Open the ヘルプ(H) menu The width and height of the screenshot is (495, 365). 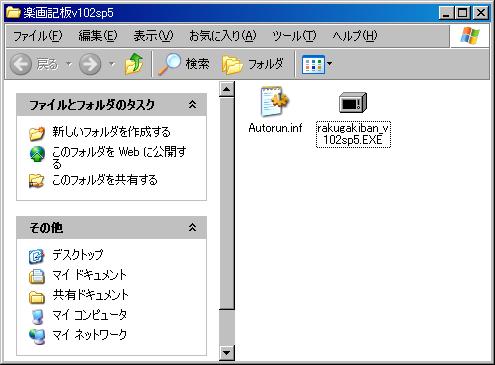pos(355,36)
